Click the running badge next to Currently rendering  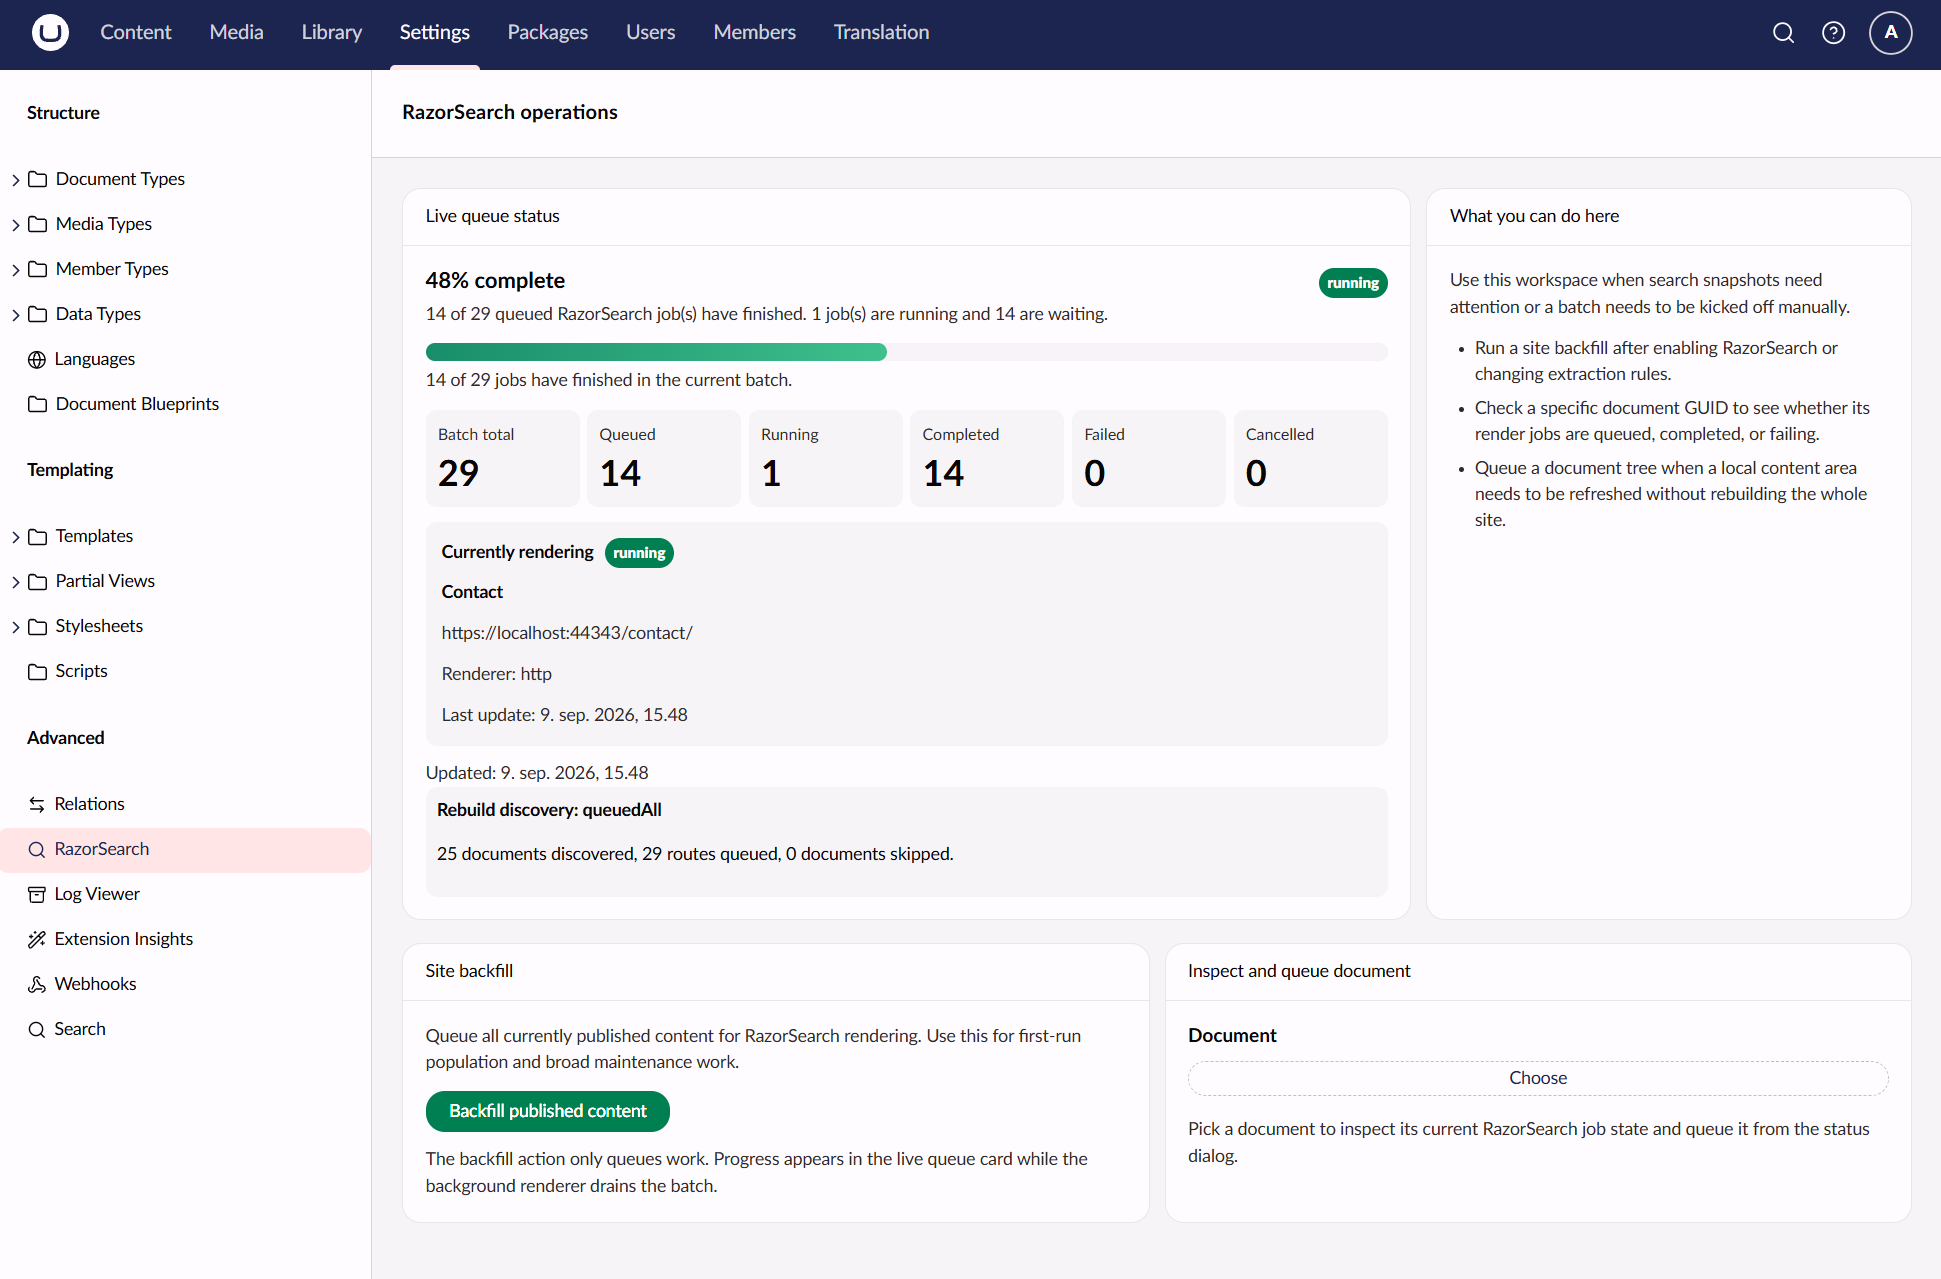pos(639,553)
